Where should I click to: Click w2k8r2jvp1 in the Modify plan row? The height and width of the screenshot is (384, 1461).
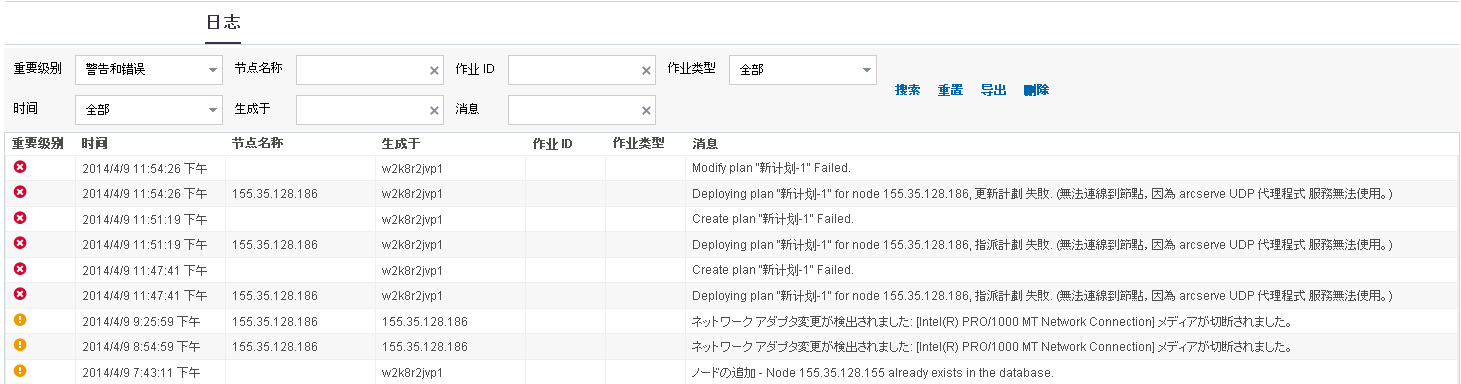click(412, 168)
